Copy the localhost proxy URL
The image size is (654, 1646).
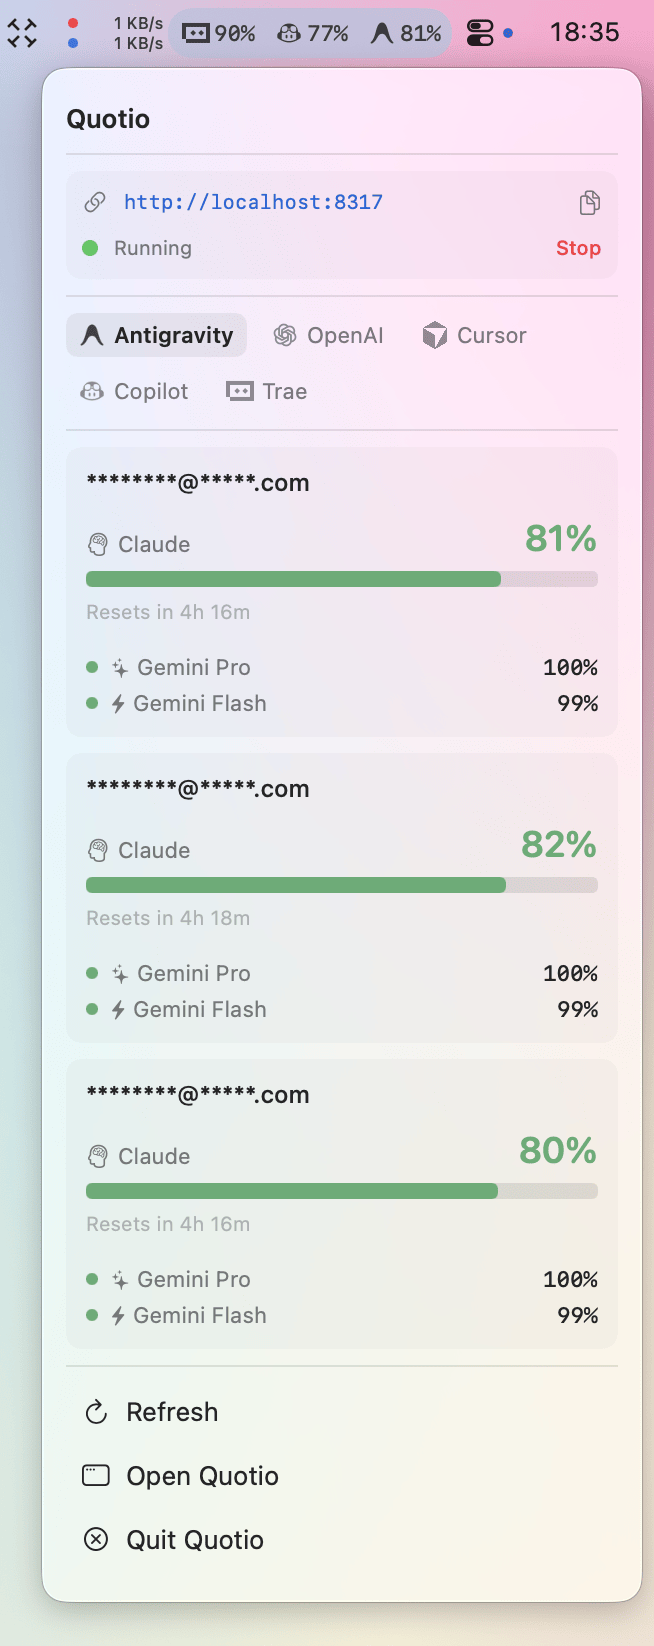pyautogui.click(x=590, y=203)
